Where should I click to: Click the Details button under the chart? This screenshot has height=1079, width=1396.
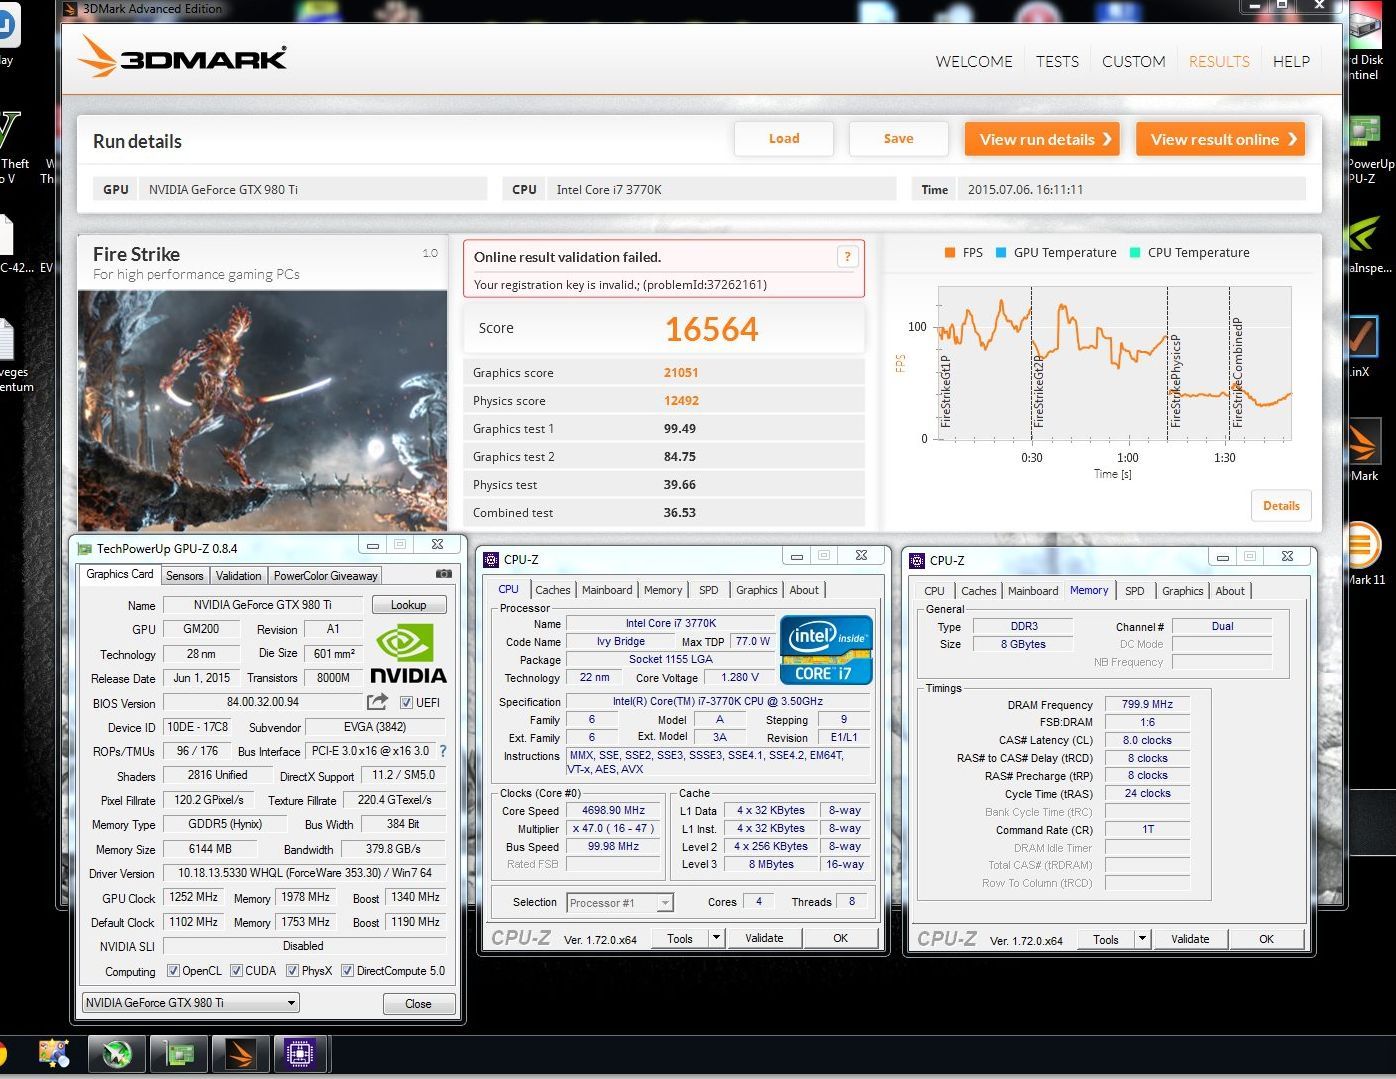(1281, 505)
